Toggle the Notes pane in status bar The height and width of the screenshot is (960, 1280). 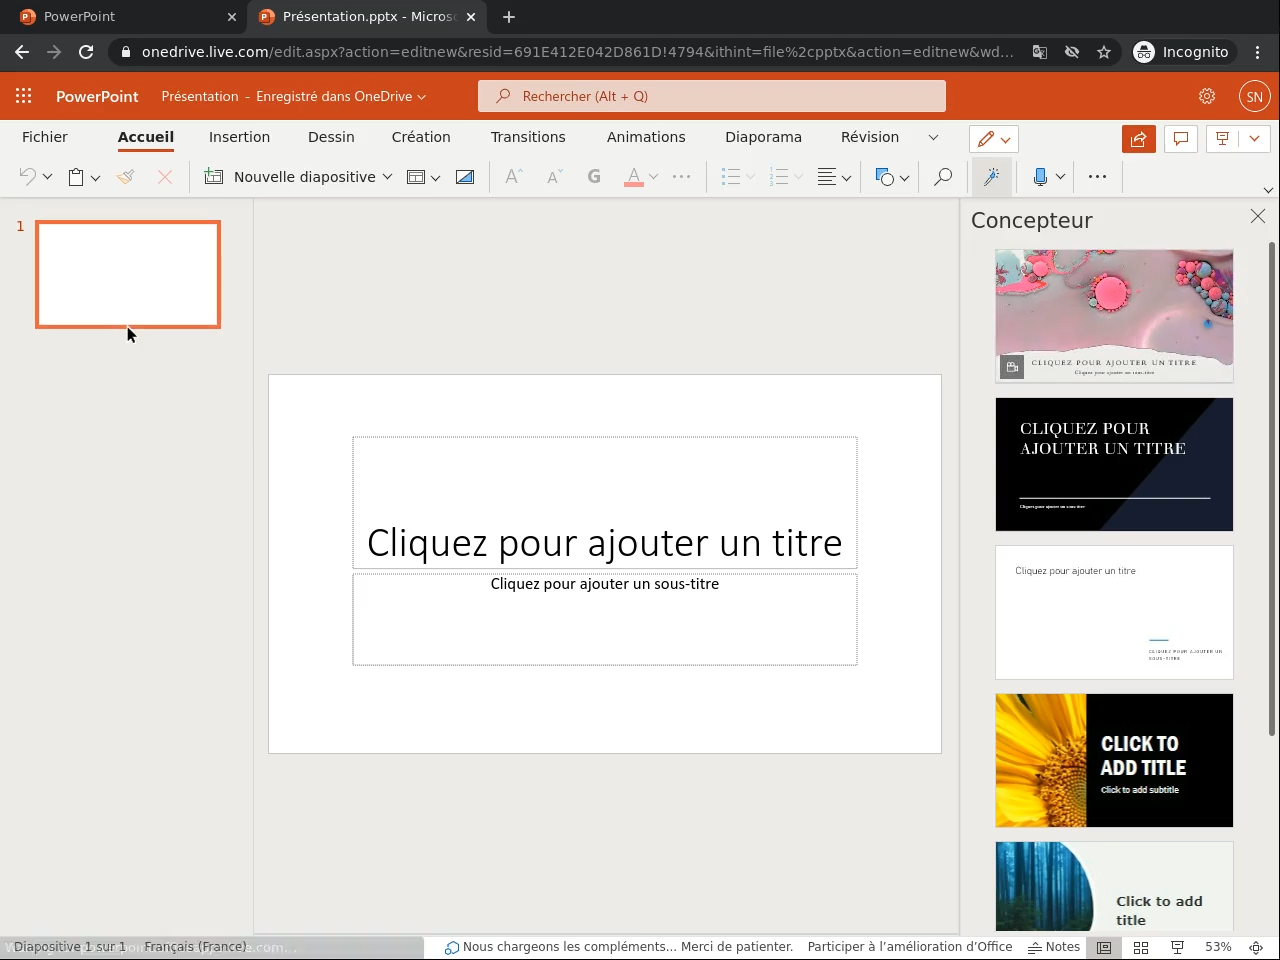(x=1054, y=947)
